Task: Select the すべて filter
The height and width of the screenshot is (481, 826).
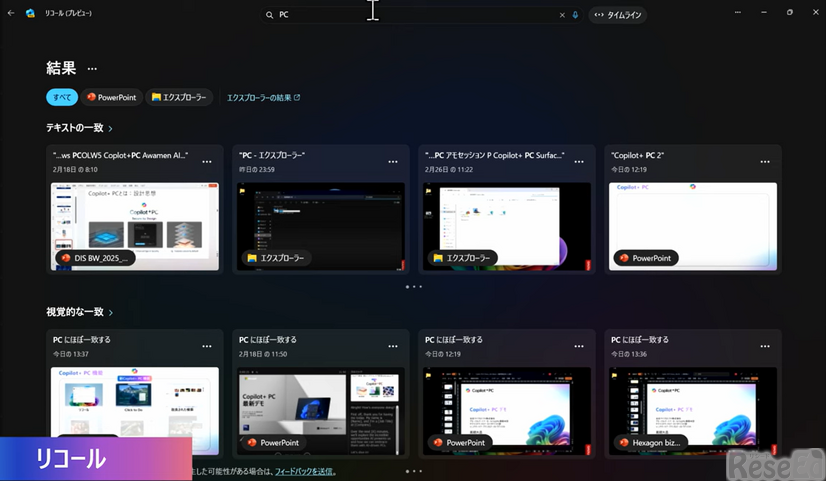Action: [x=62, y=97]
